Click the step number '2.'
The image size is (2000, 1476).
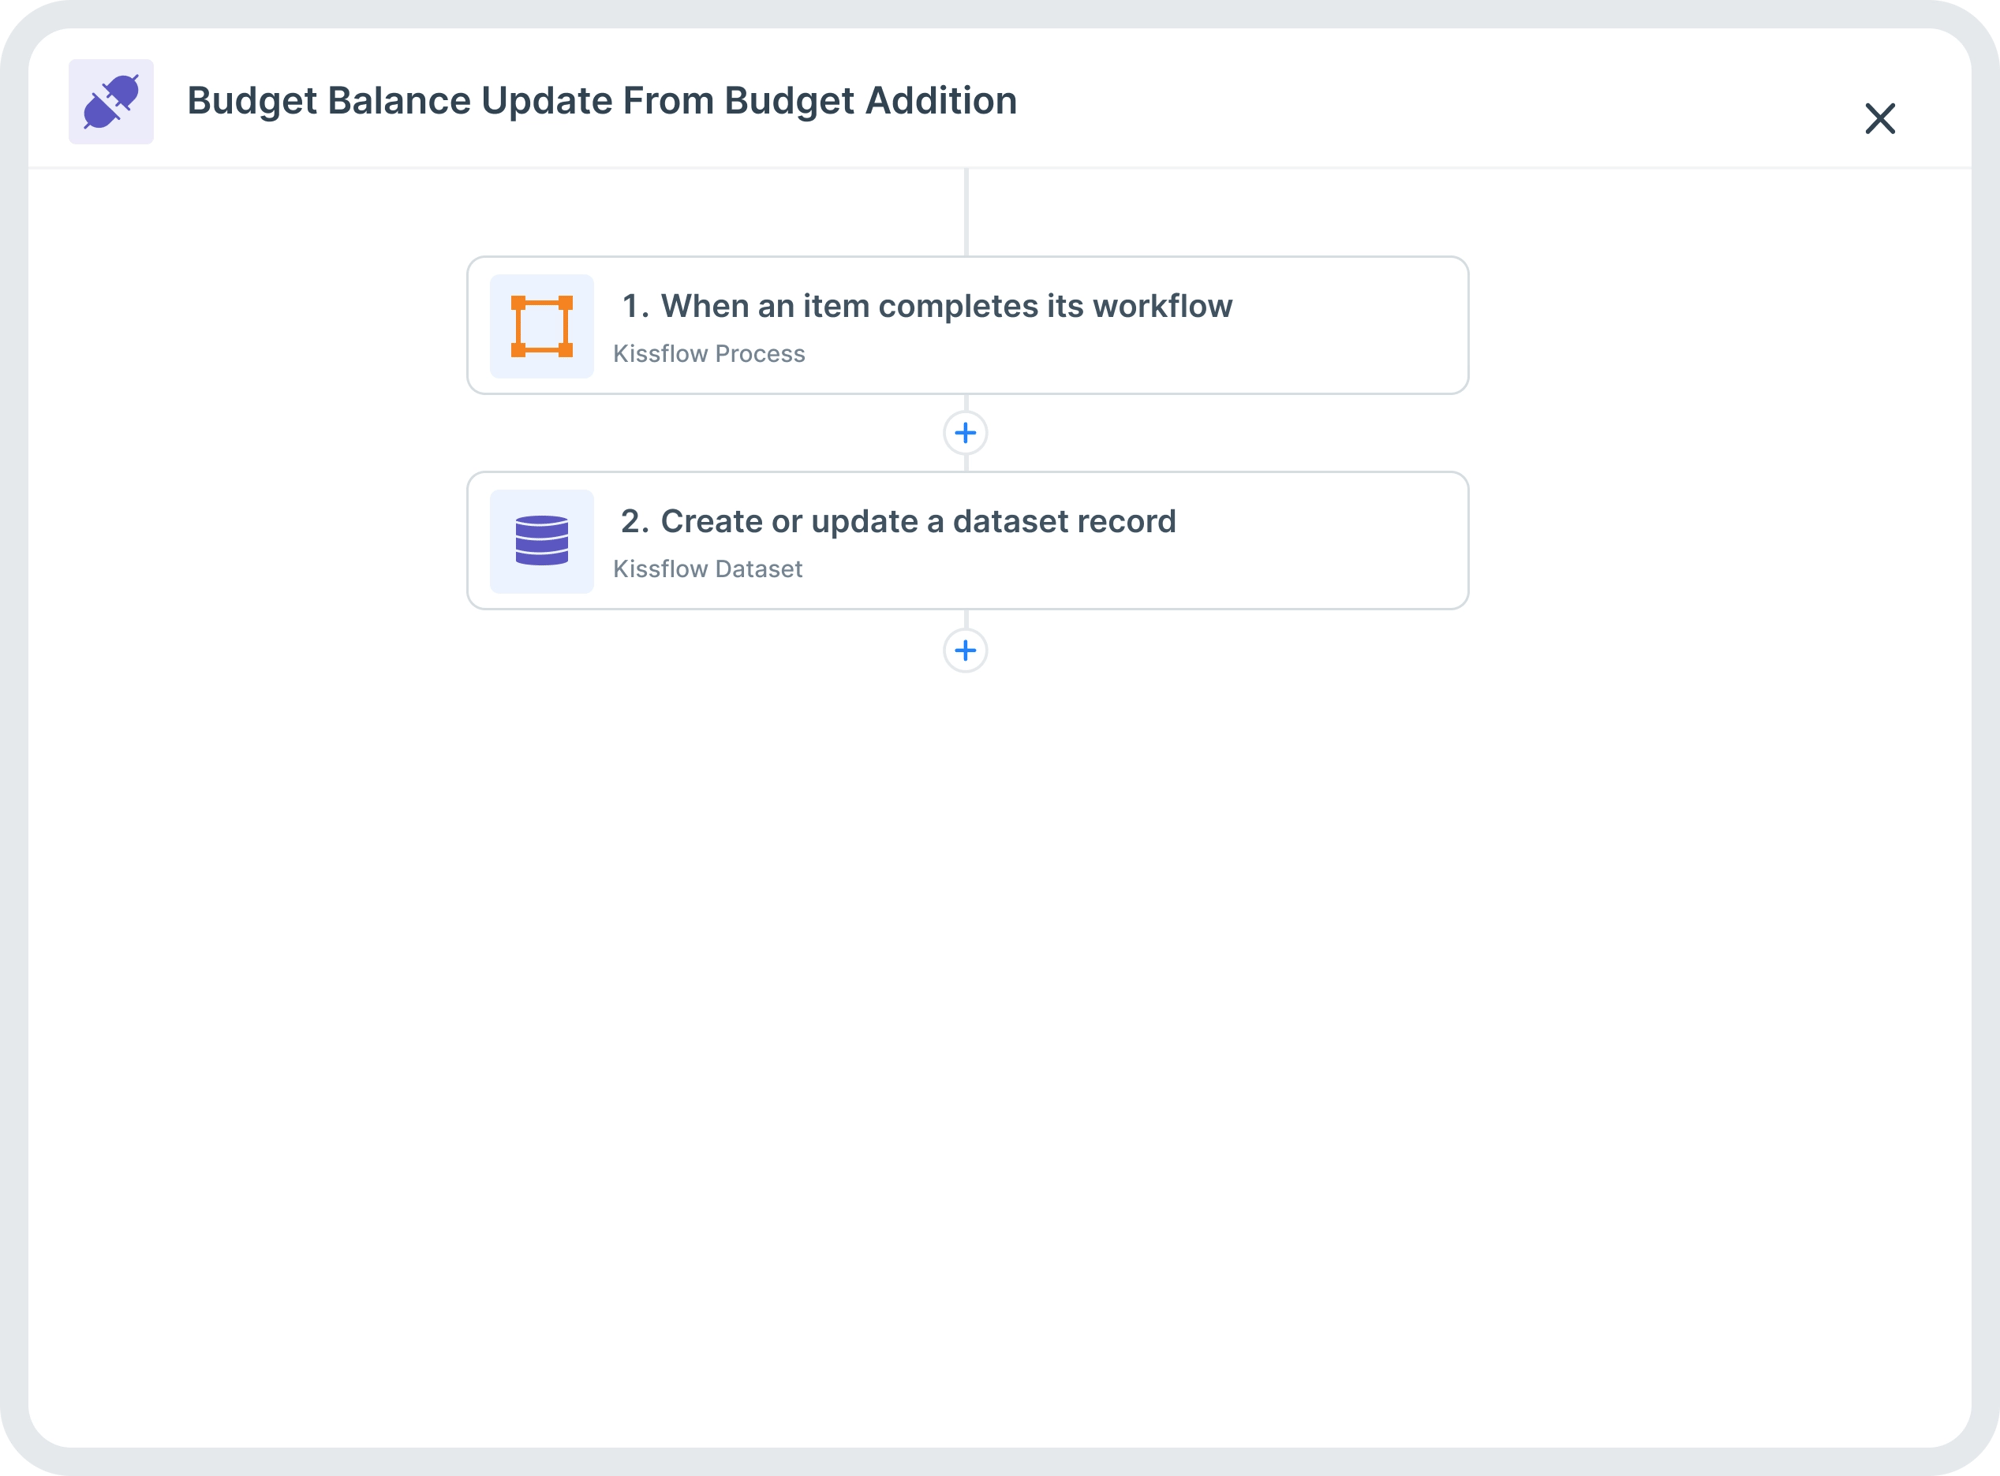pyautogui.click(x=635, y=521)
